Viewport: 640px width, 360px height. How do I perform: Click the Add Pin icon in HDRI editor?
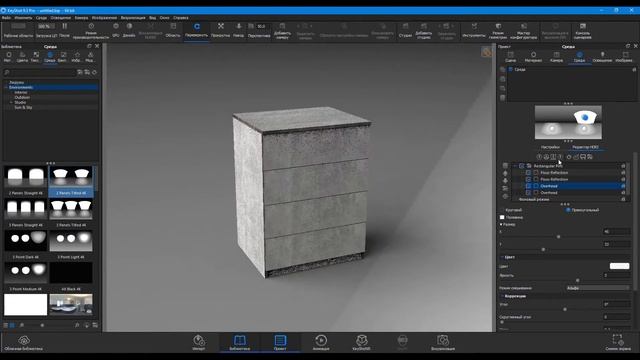click(x=539, y=157)
